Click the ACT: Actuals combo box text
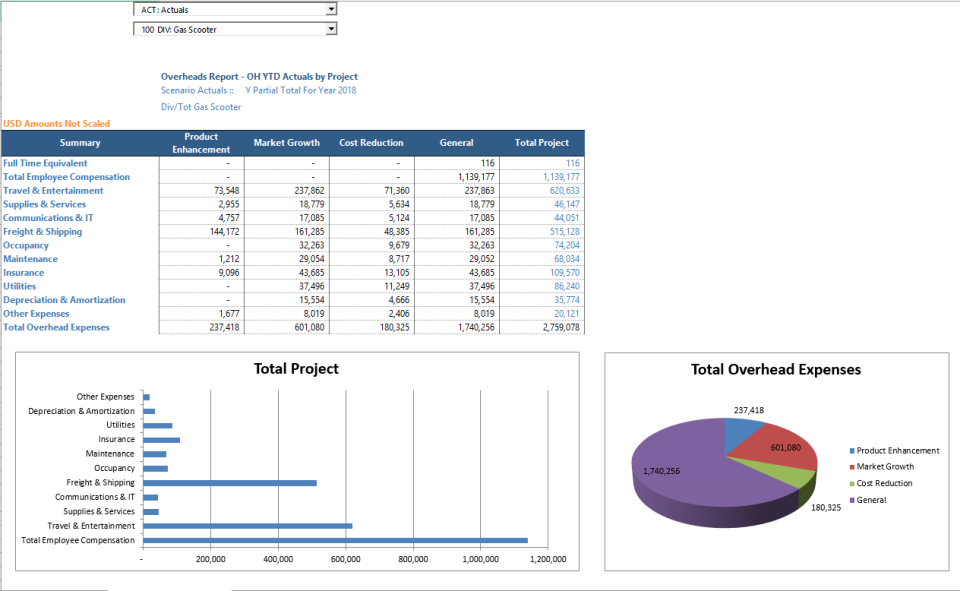Image resolution: width=960 pixels, height=591 pixels. point(165,10)
